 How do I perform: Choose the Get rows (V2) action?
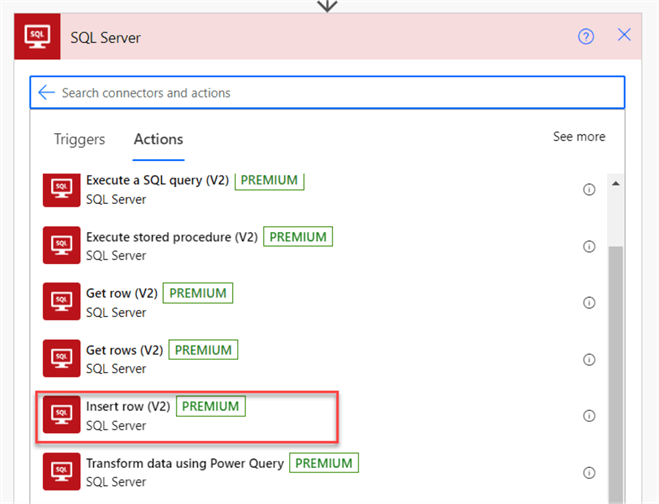click(x=124, y=350)
